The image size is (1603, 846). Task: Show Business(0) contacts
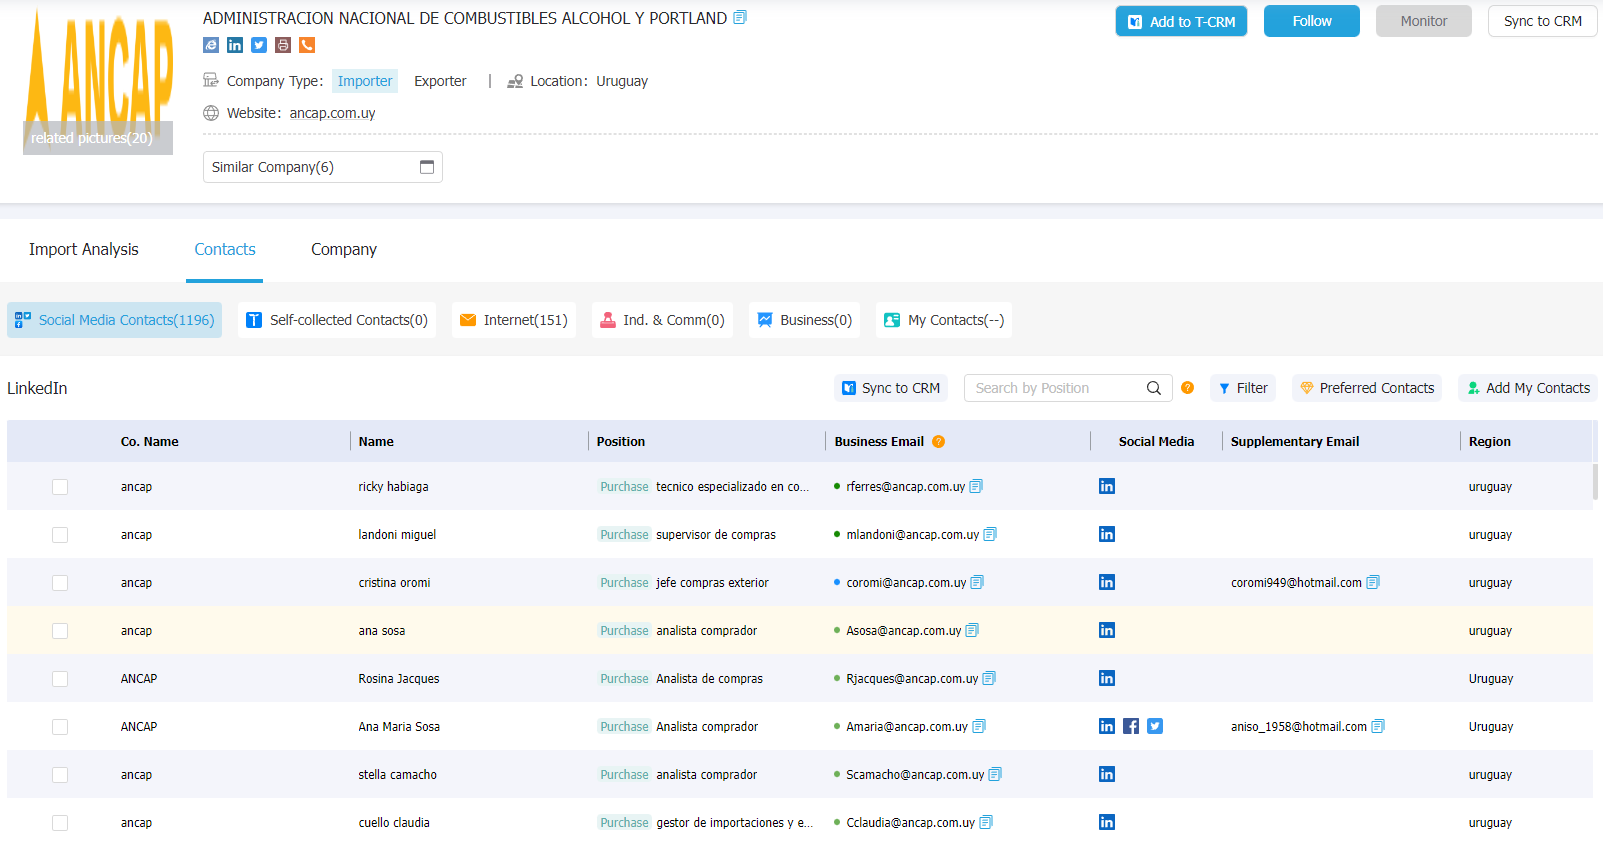tap(805, 320)
